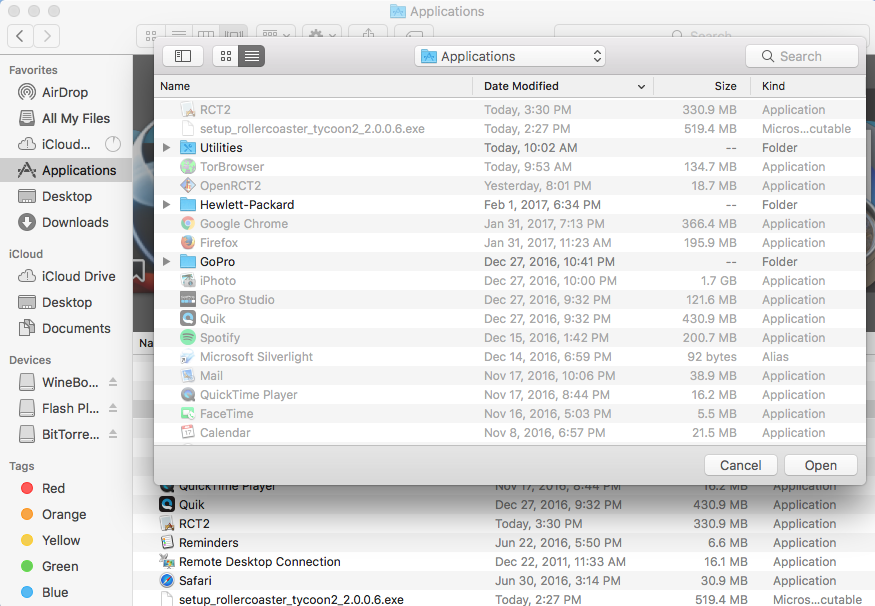
Task: Go forward in the Finder window
Action: (47, 36)
